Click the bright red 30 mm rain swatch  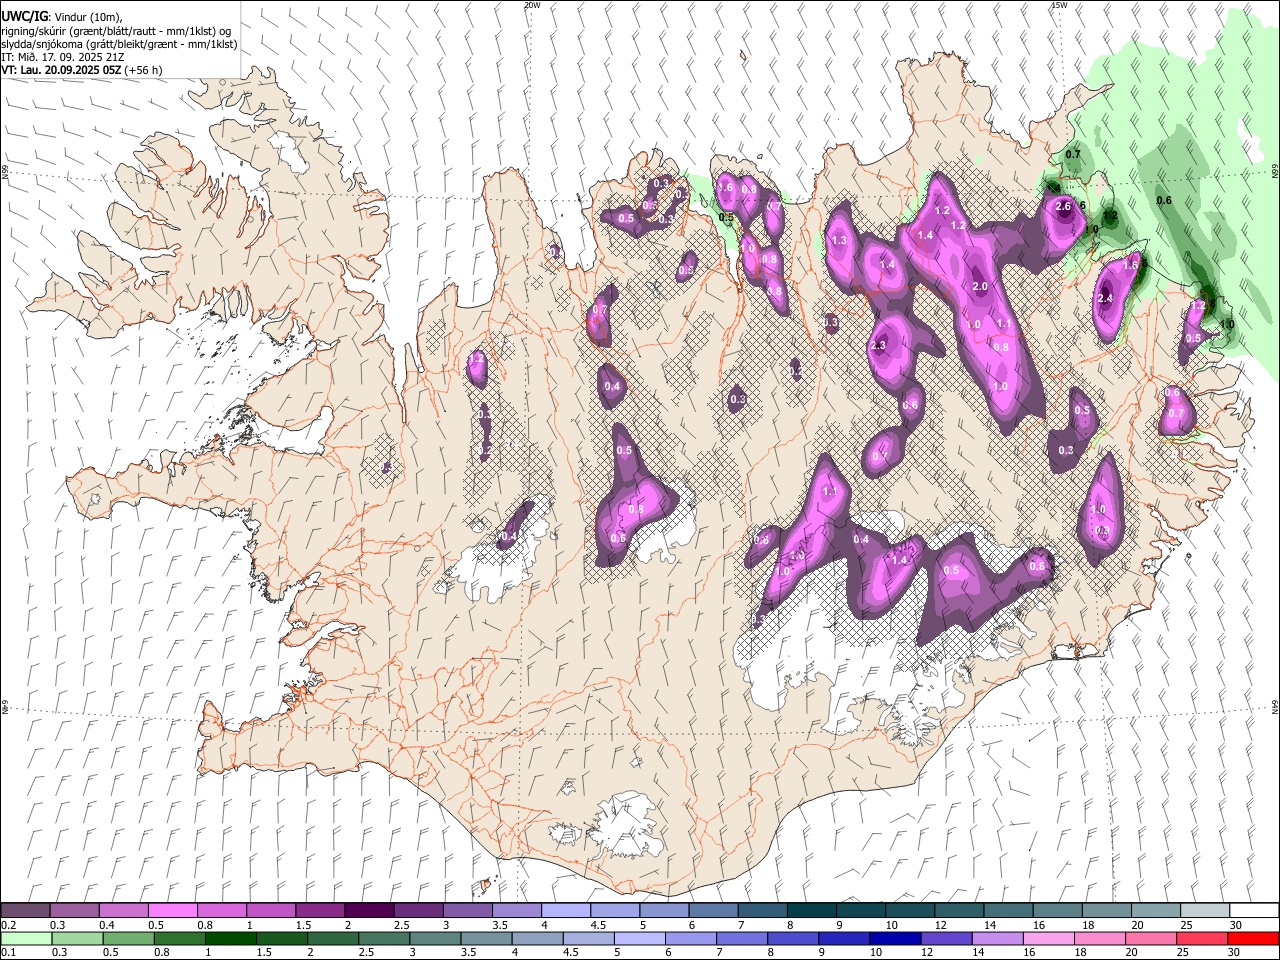[1253, 938]
